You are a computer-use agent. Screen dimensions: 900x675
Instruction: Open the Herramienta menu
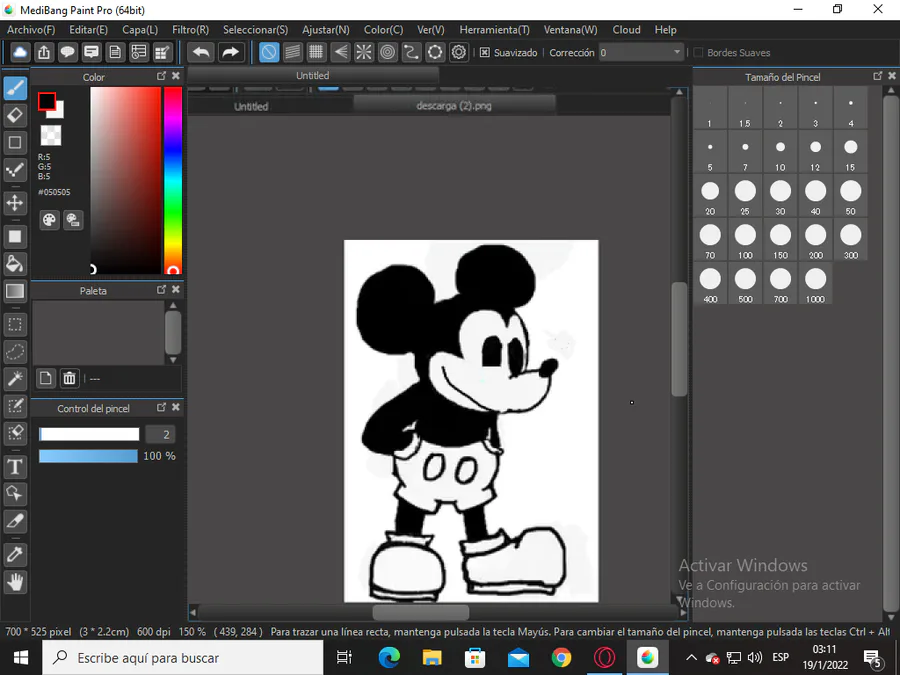coord(494,30)
